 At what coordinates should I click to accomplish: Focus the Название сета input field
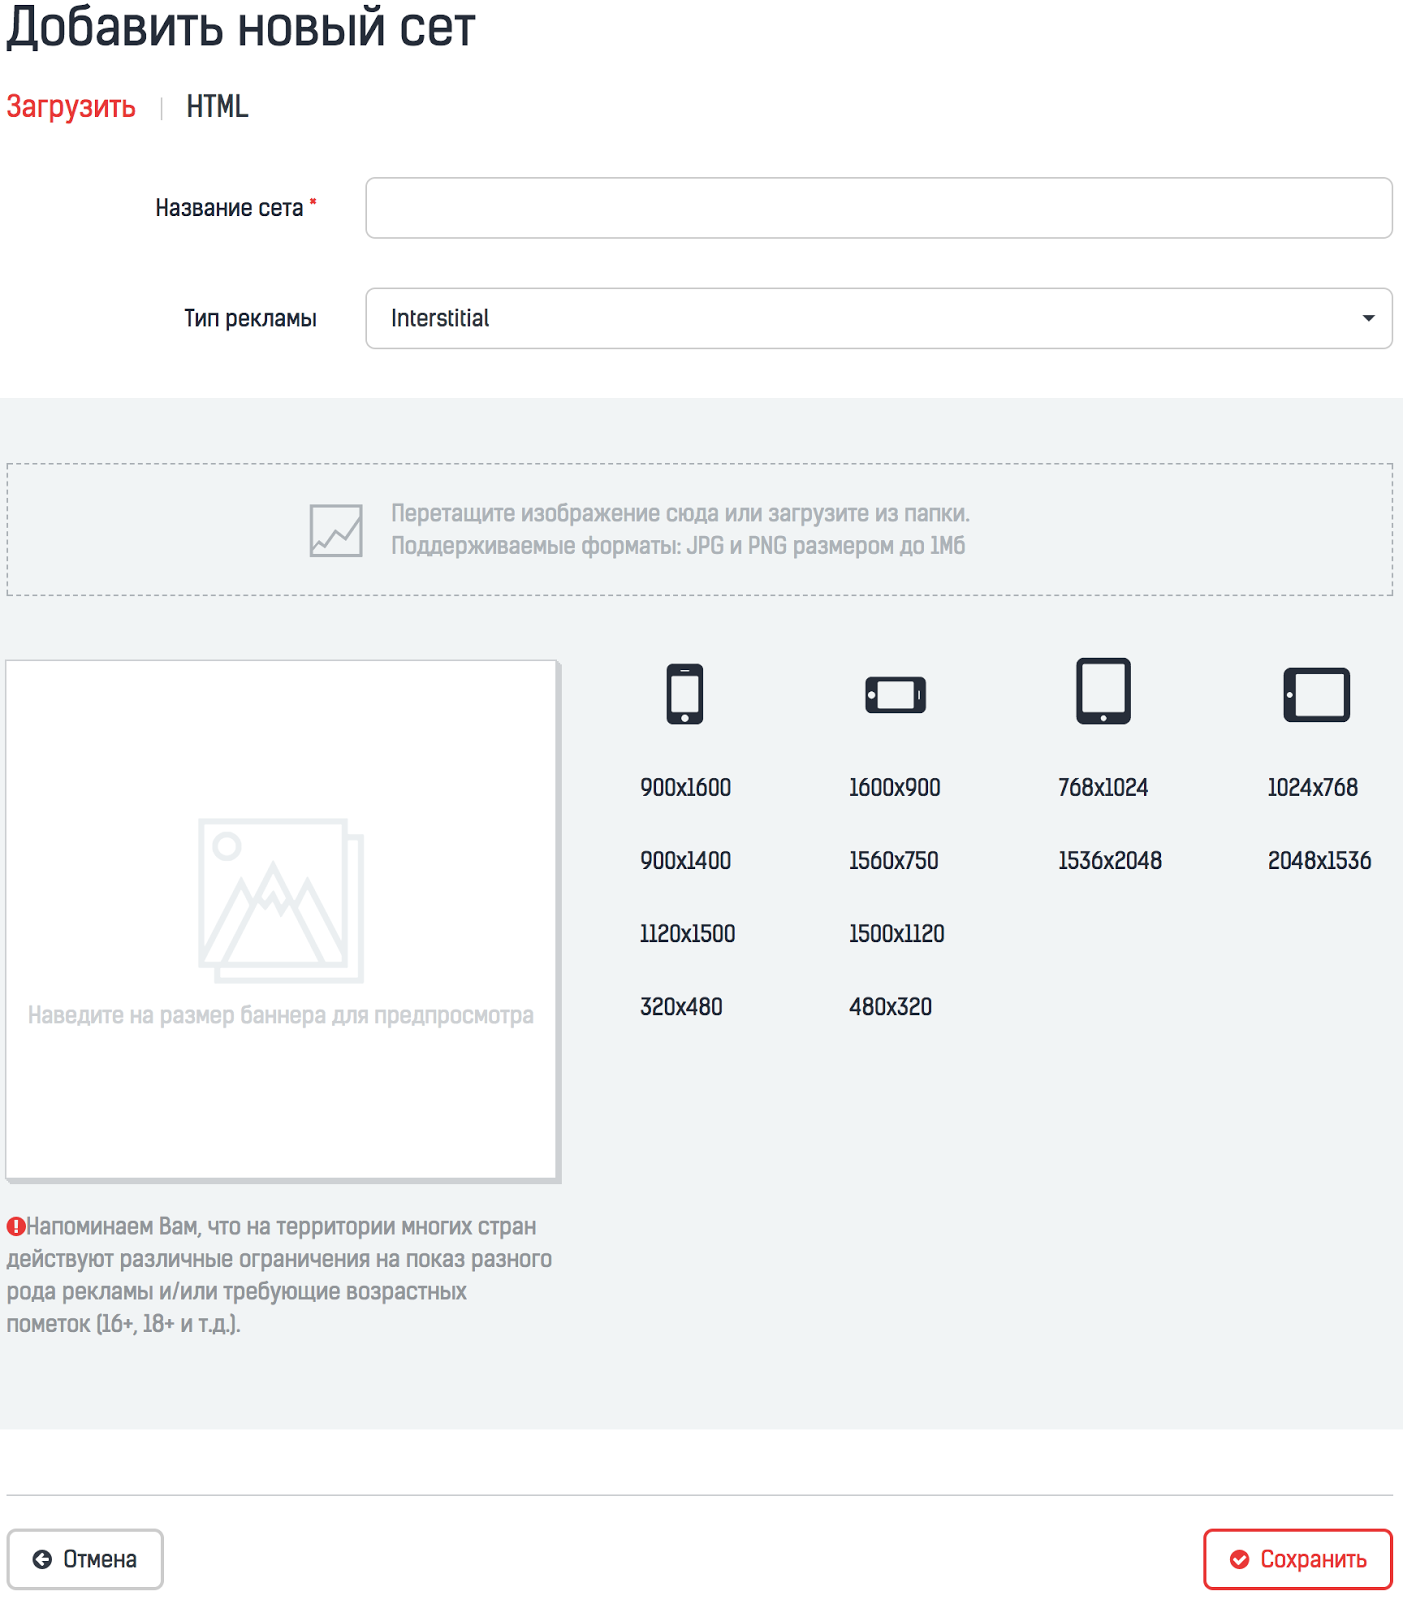pos(878,208)
